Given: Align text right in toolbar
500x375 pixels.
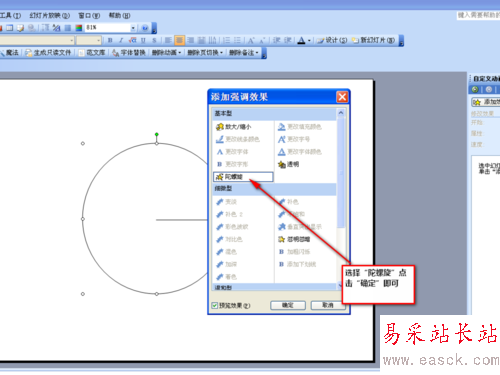Looking at the screenshot, I should (191, 40).
